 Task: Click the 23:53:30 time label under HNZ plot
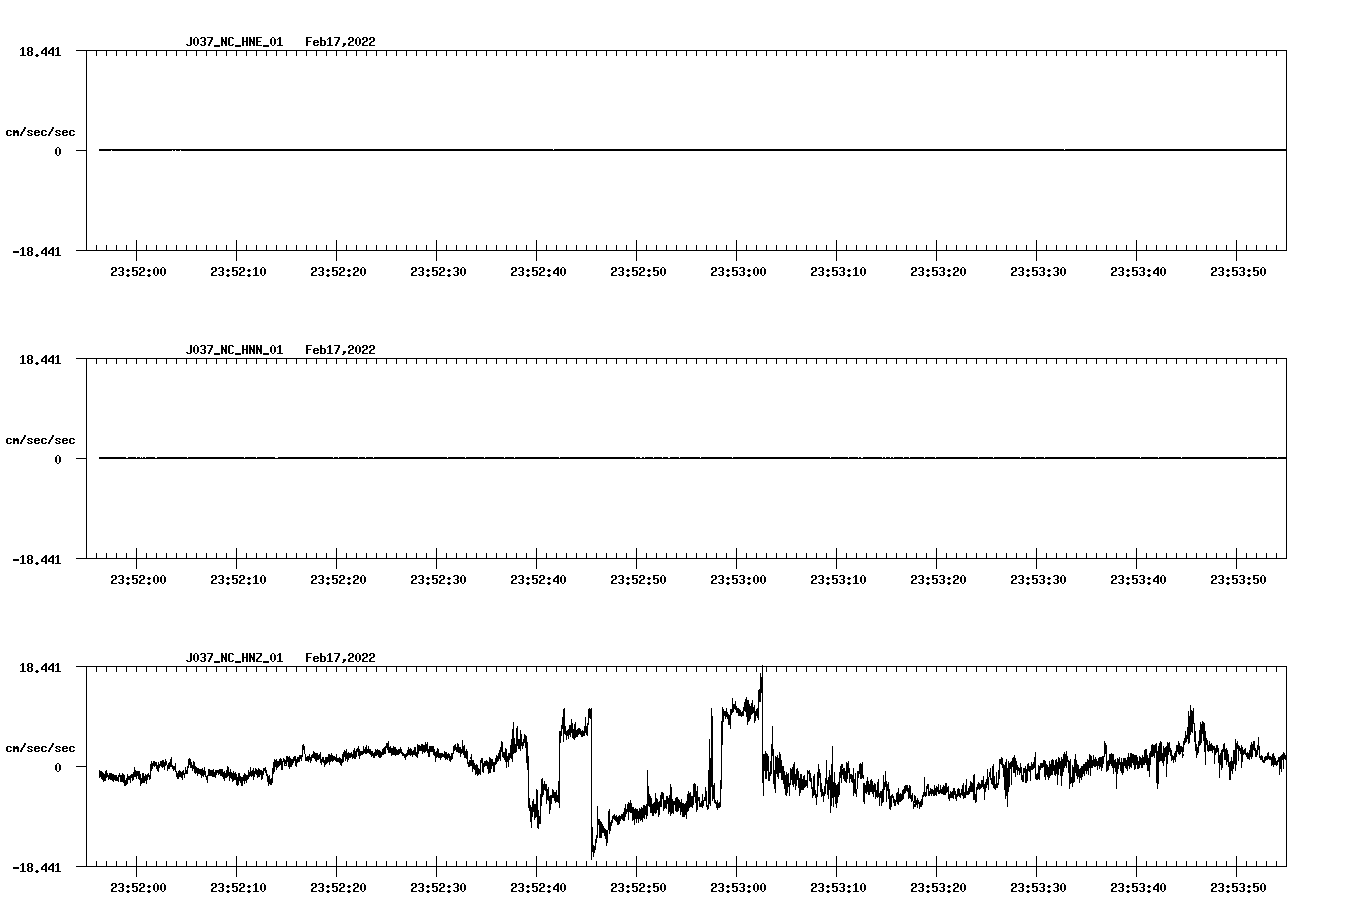click(1038, 888)
